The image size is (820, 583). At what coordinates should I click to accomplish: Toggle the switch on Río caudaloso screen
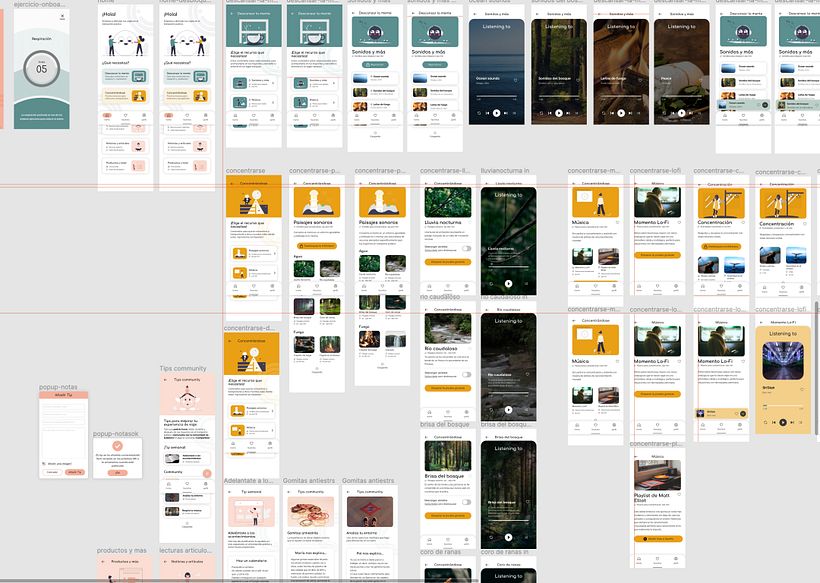coord(466,375)
